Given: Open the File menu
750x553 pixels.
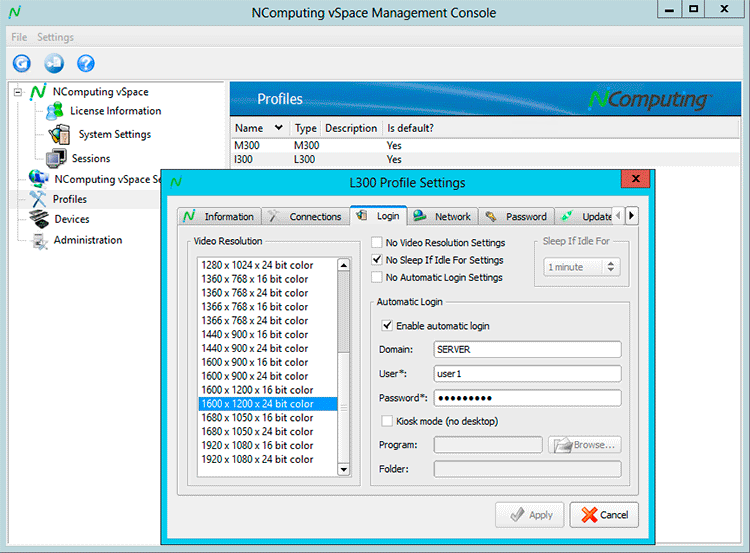Looking at the screenshot, I should point(19,37).
